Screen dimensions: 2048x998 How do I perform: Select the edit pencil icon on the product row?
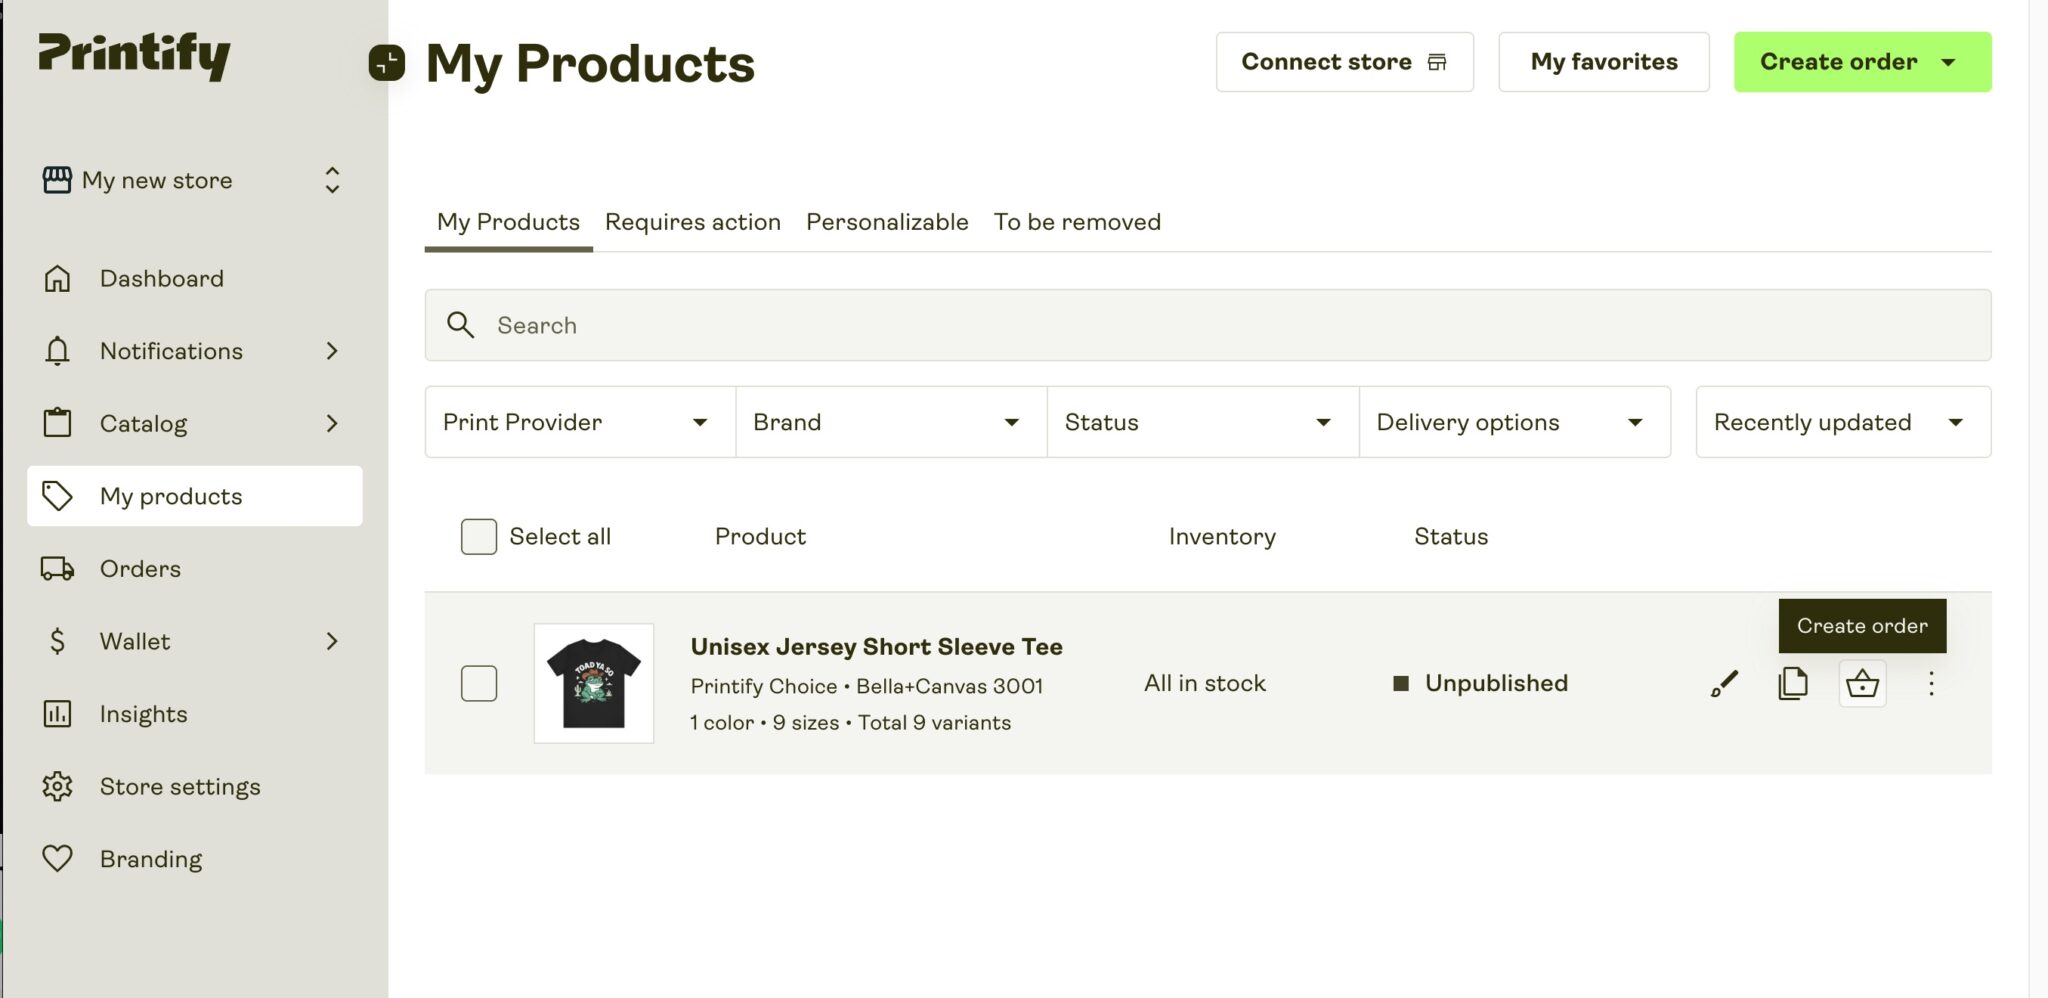[x=1723, y=684]
